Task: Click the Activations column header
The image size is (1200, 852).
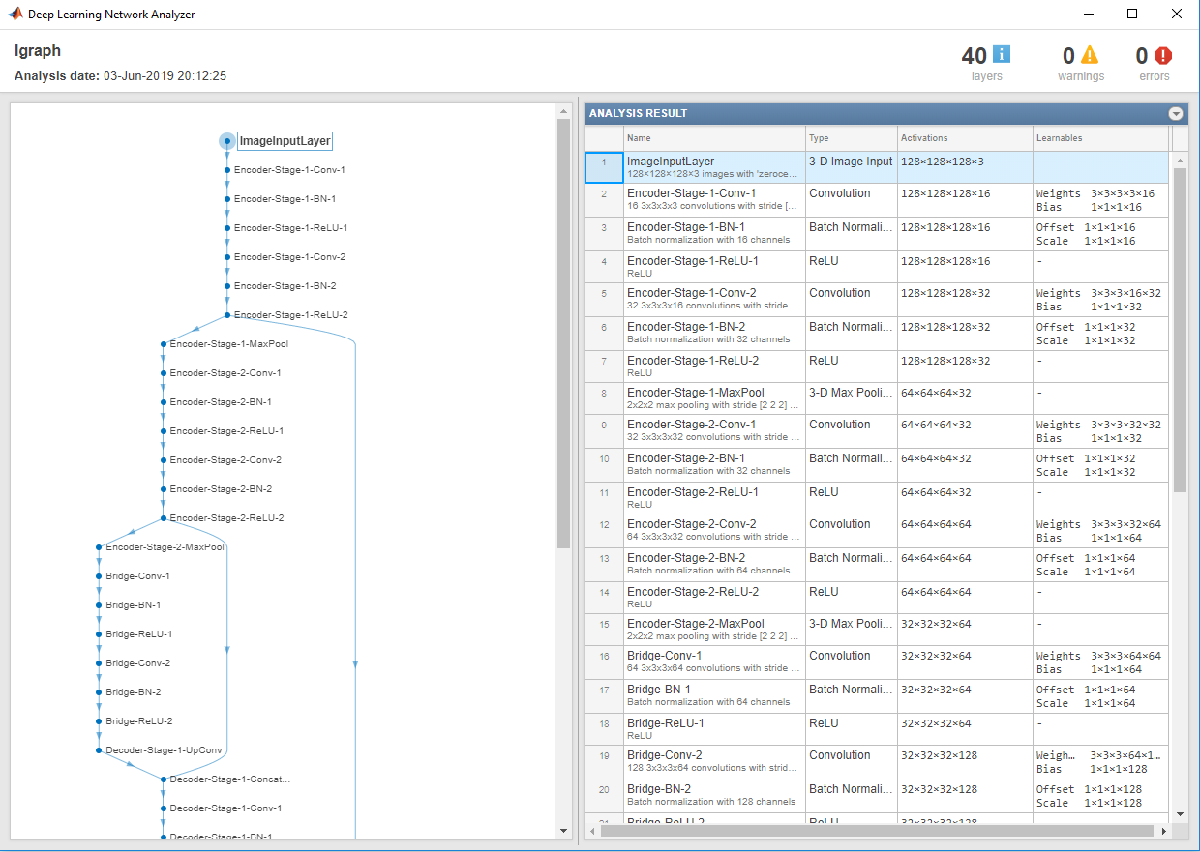Action: 965,138
